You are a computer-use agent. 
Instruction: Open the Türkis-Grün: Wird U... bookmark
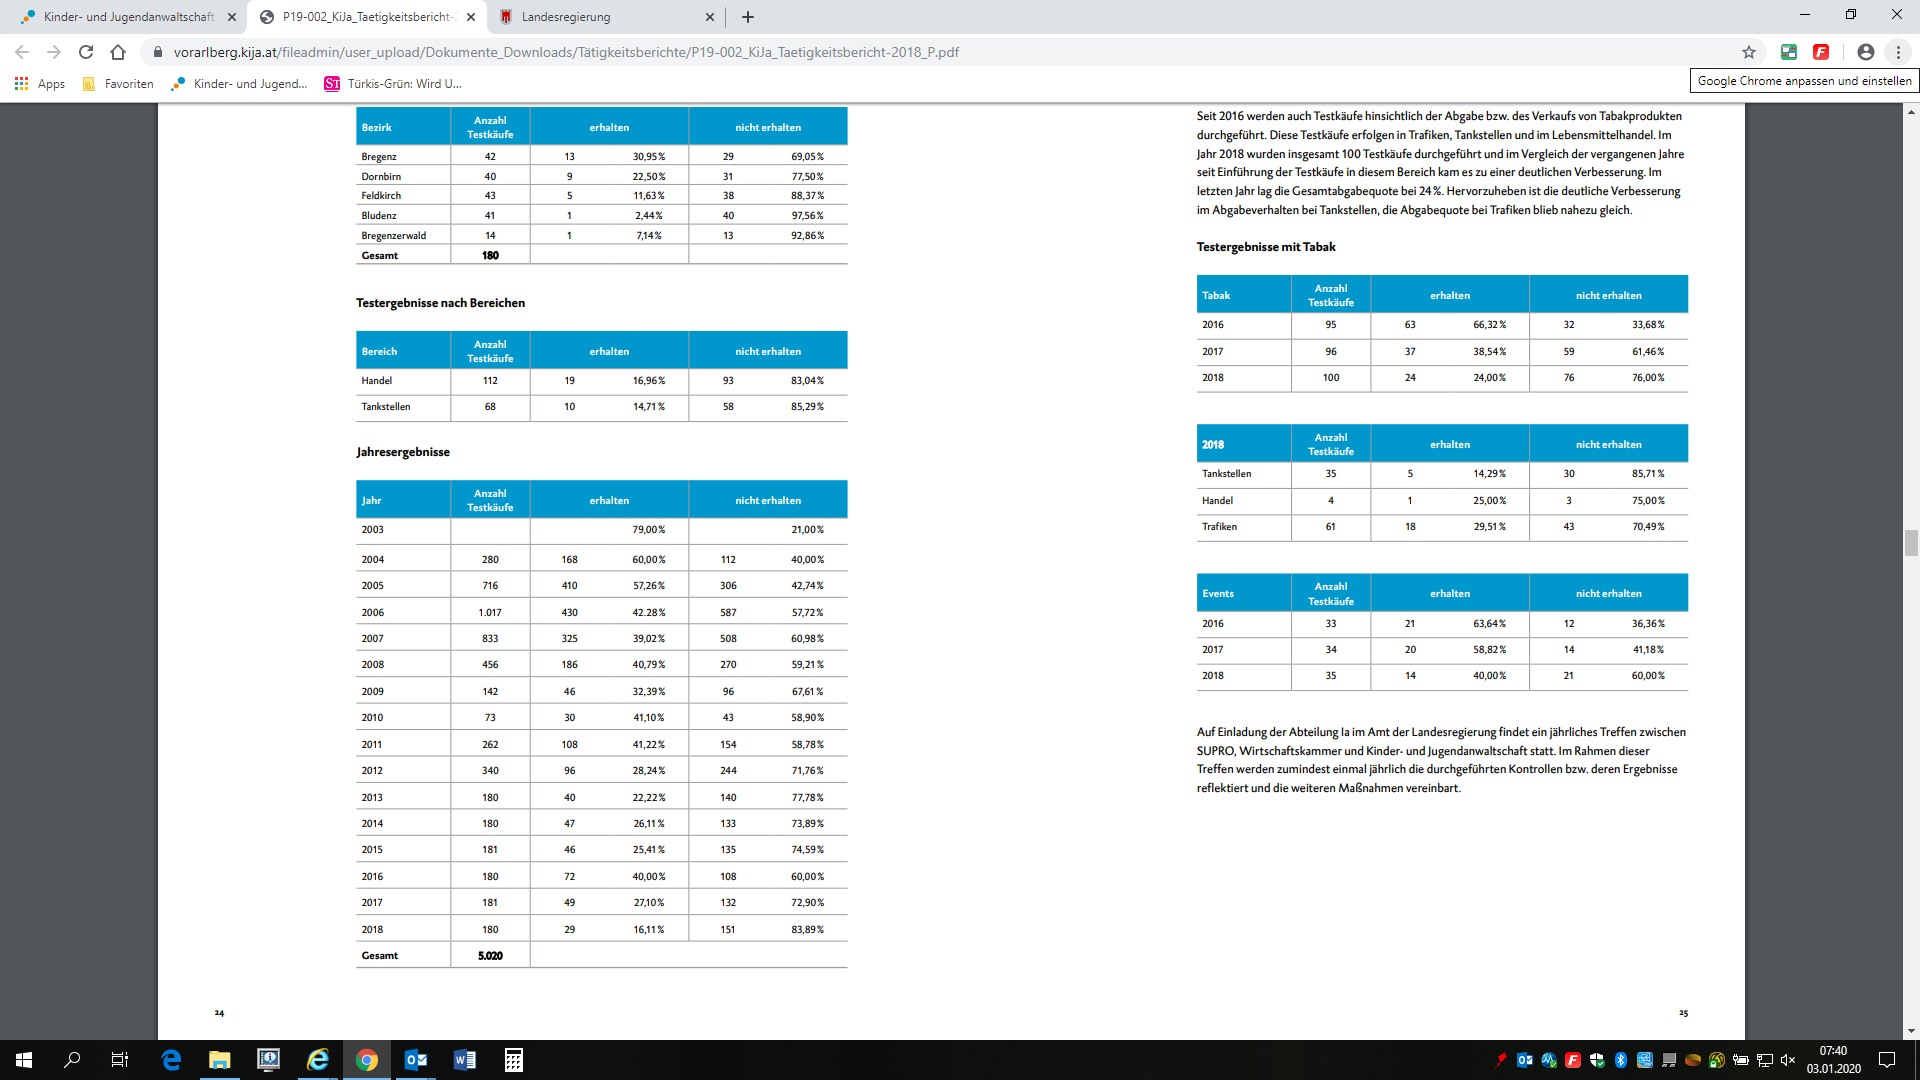click(393, 84)
